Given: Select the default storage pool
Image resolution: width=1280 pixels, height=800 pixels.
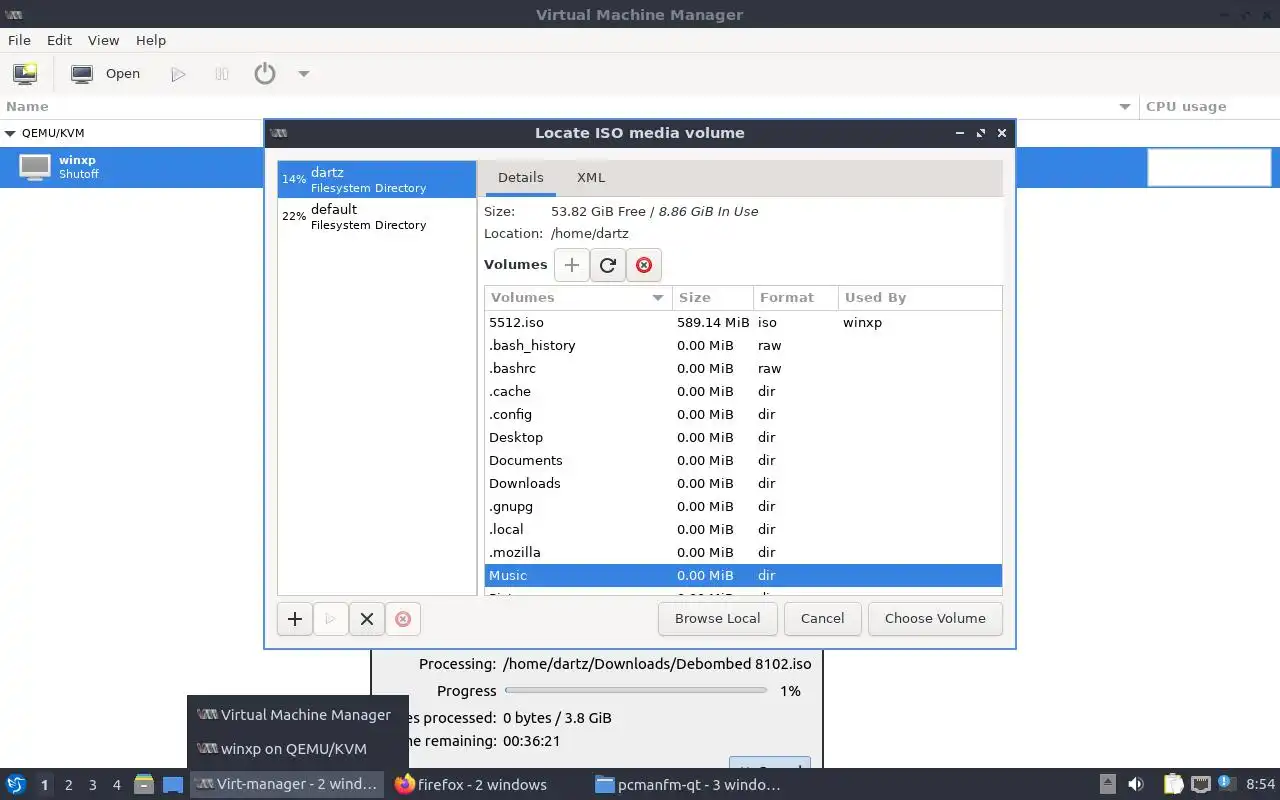Looking at the screenshot, I should click(x=377, y=217).
